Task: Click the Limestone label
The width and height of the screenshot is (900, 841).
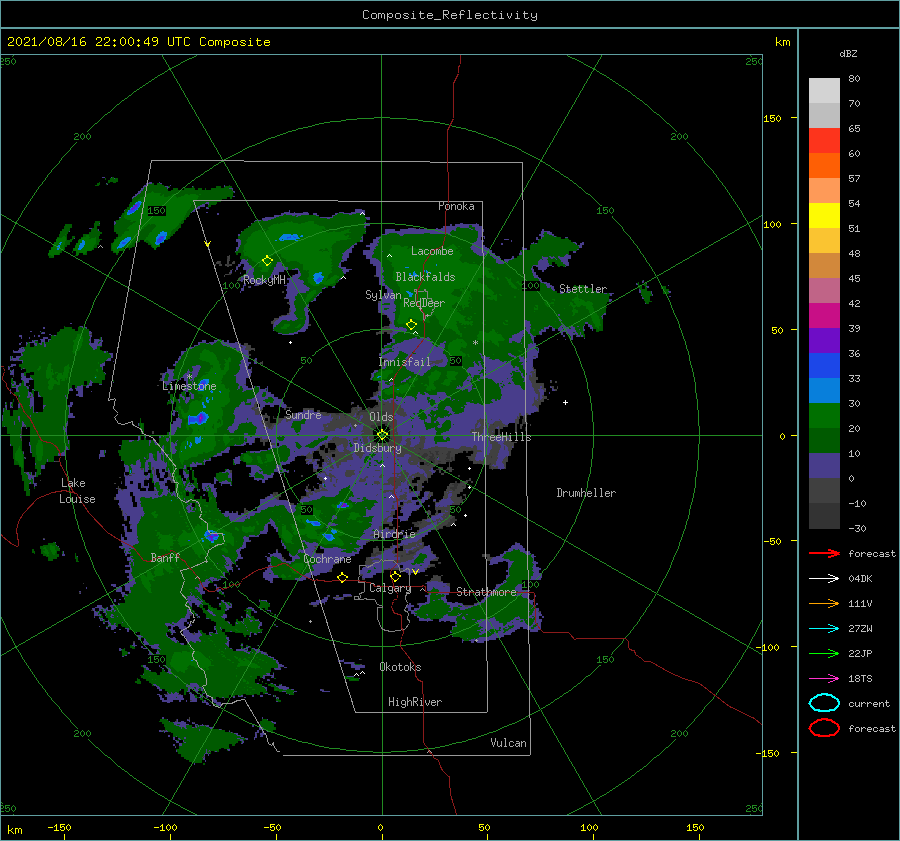Action: pyautogui.click(x=189, y=386)
